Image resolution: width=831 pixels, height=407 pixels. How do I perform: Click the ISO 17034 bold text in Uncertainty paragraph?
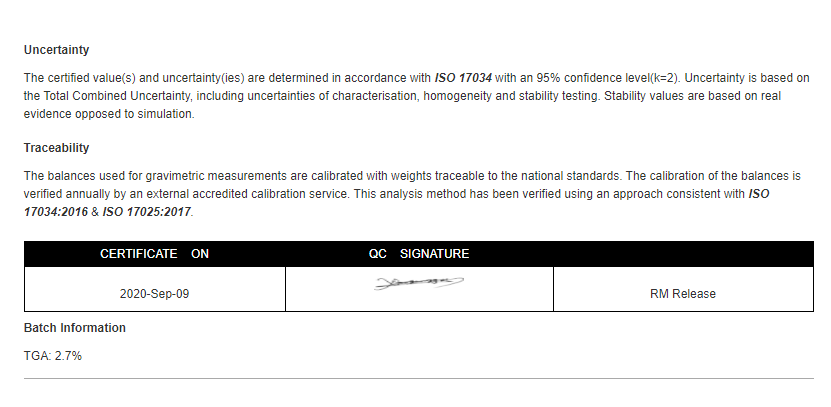[x=463, y=78]
